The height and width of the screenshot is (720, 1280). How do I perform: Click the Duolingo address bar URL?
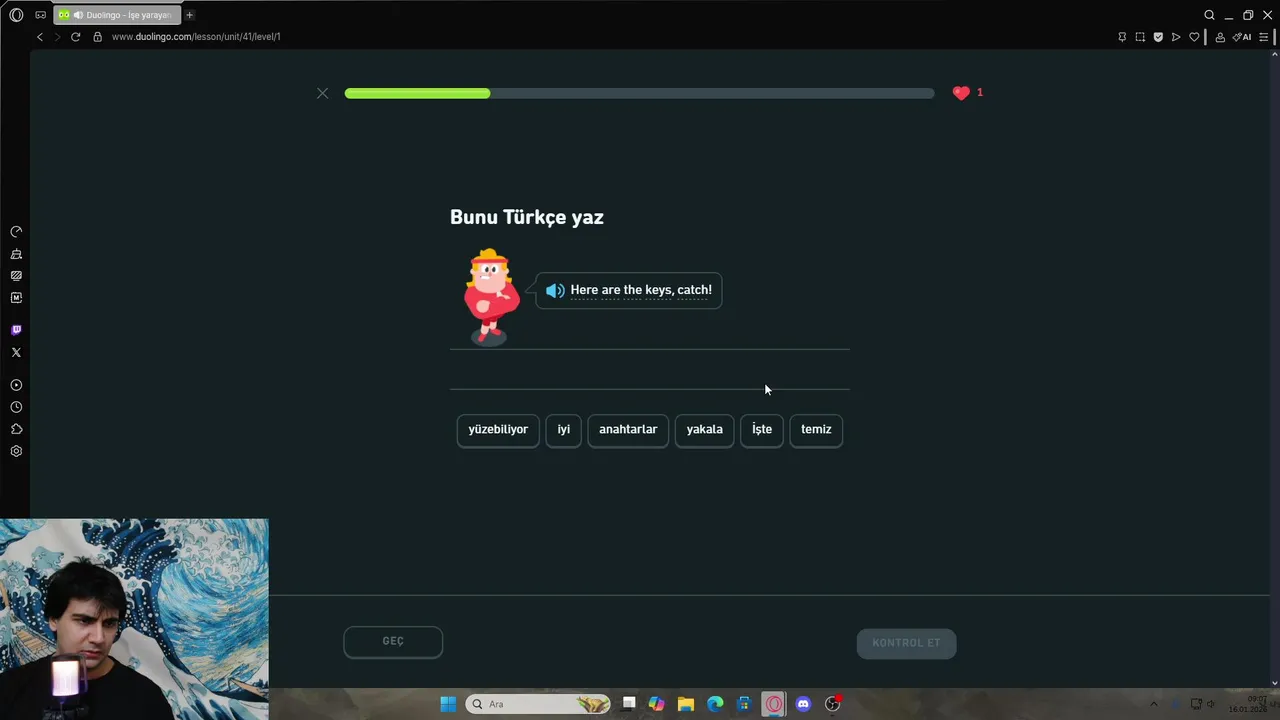[x=196, y=37]
